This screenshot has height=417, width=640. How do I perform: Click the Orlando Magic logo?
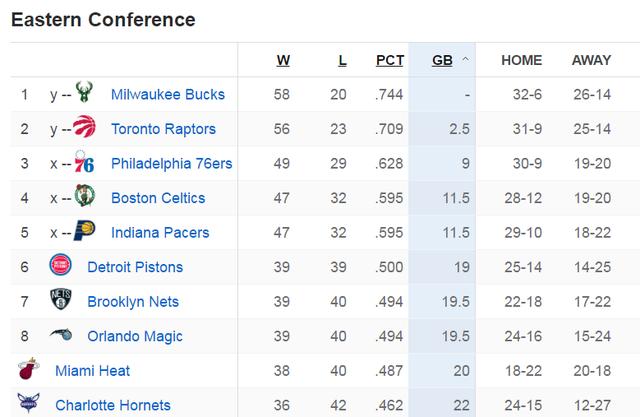[61, 334]
